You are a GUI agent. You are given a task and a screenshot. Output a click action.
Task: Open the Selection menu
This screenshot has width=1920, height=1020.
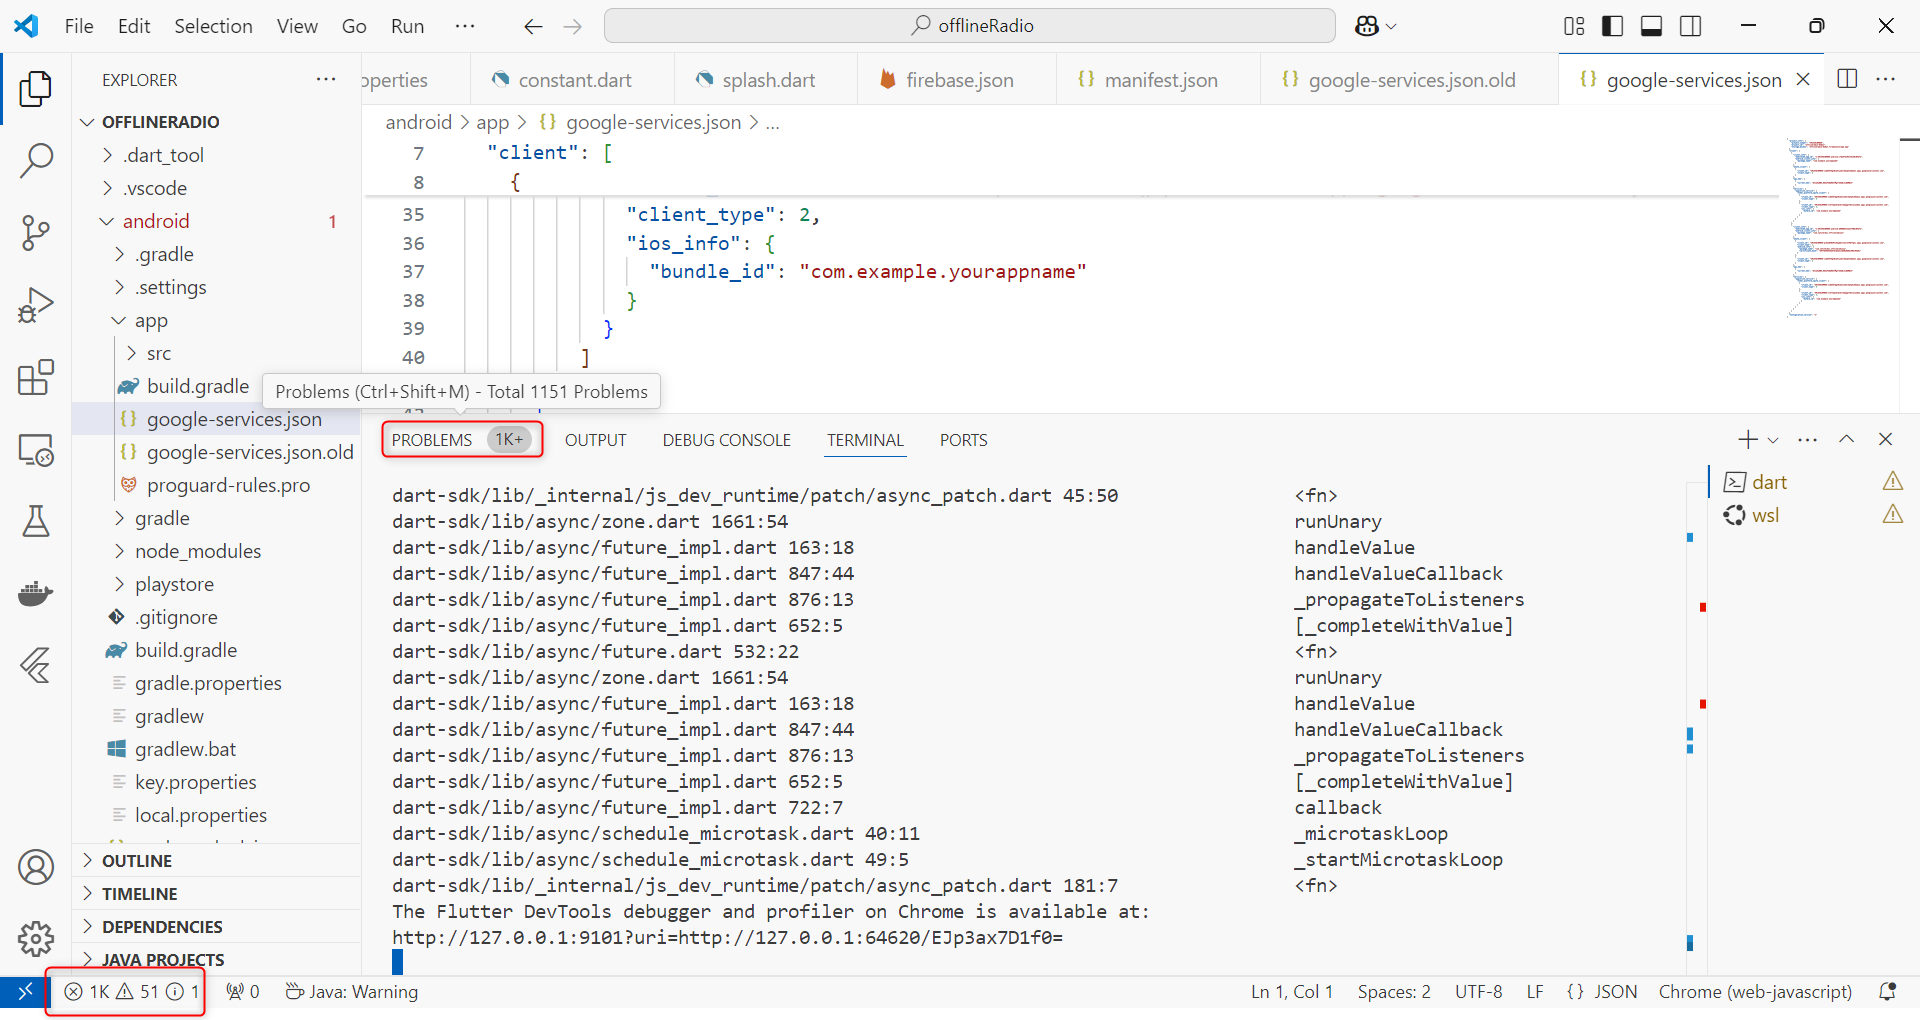[x=213, y=26]
